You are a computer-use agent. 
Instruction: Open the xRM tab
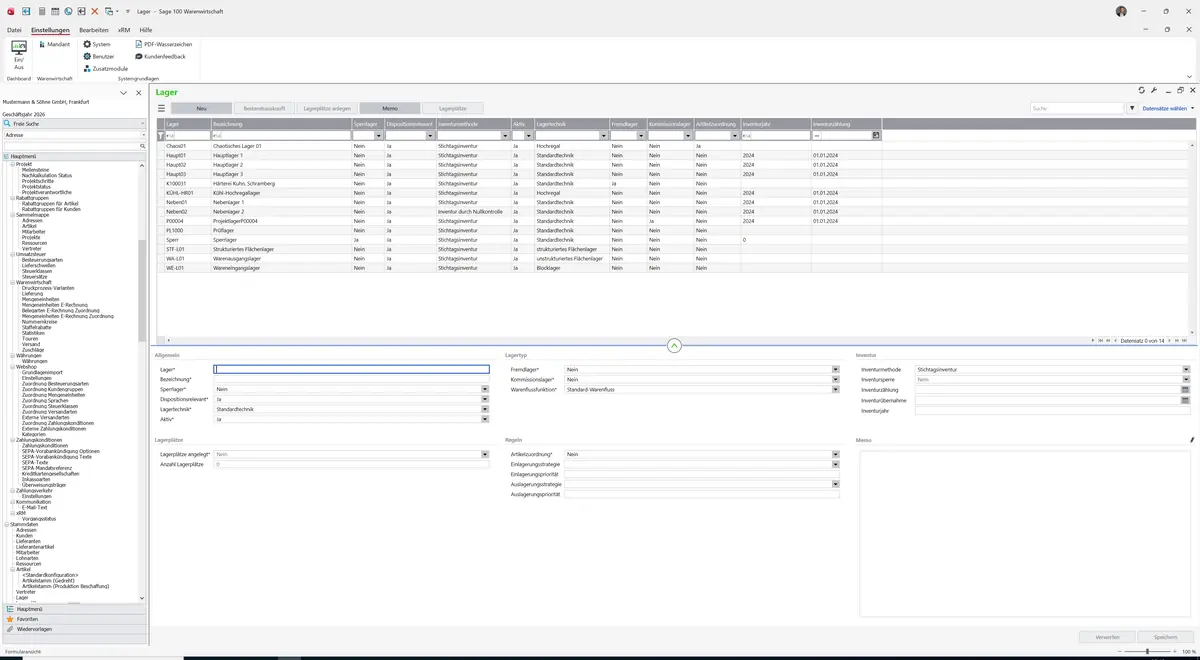tap(124, 30)
